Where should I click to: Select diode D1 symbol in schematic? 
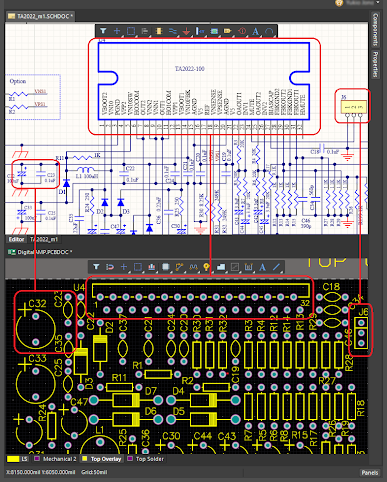pyautogui.click(x=66, y=183)
